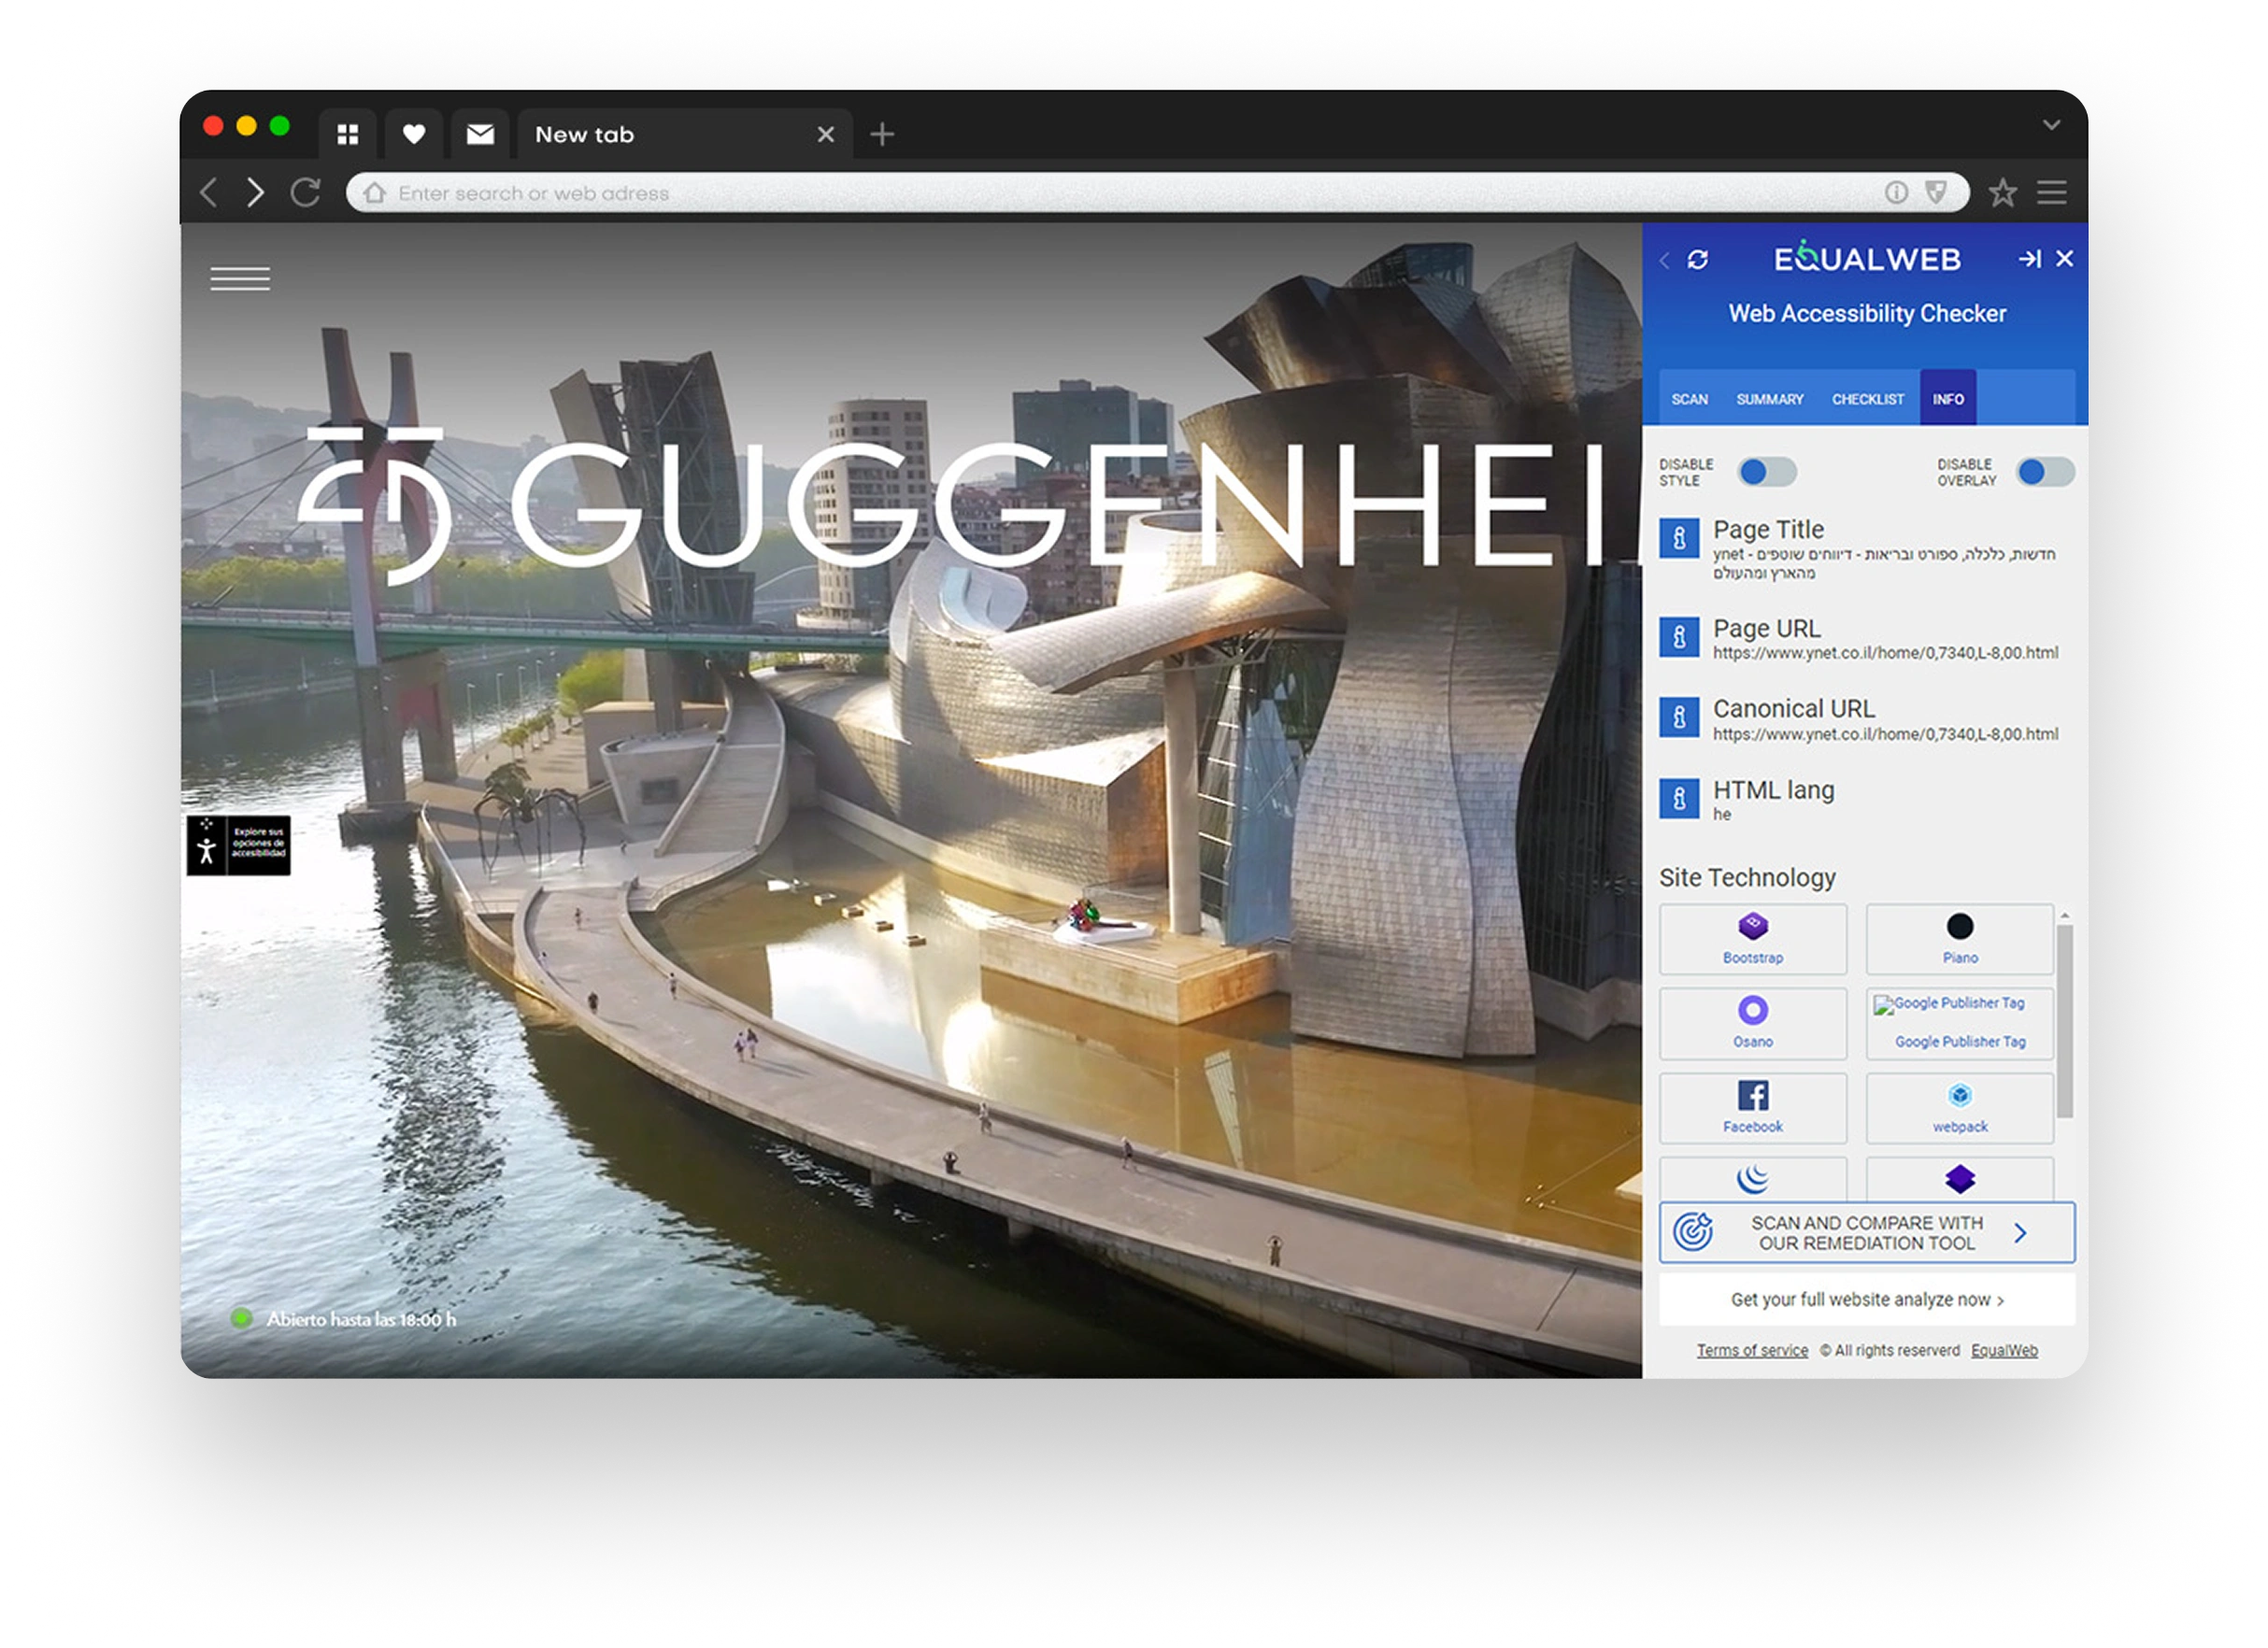This screenshot has width=2268, height=1648.
Task: Expand the tab list chevron at top right
Action: 2051,126
